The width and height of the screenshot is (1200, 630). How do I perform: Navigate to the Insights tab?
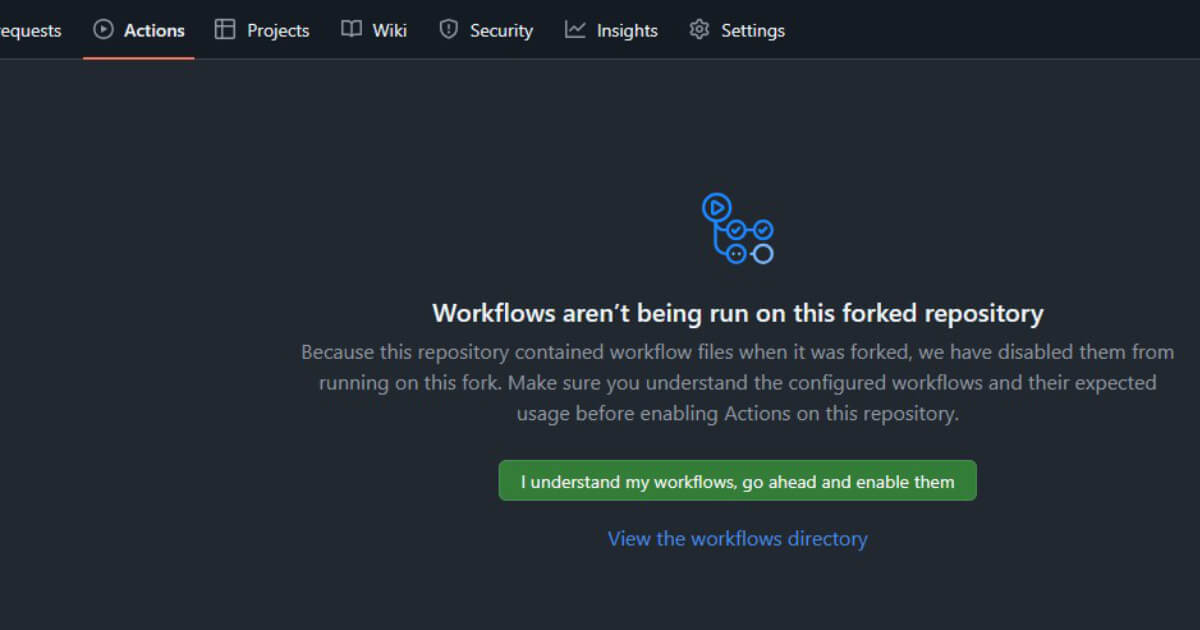click(x=627, y=31)
